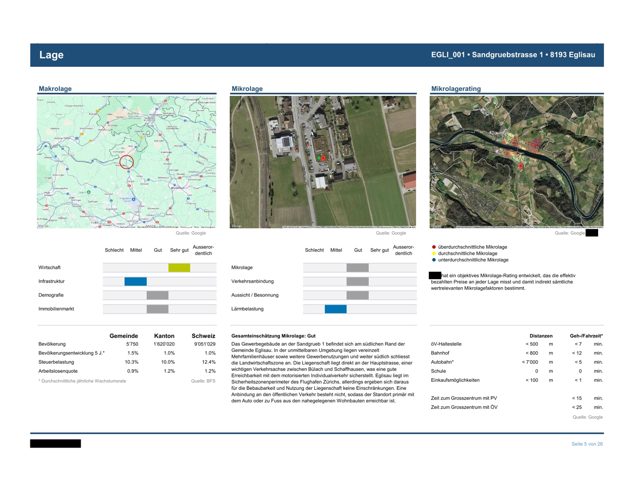Click the 'Bahnhof' row label
The height and width of the screenshot is (495, 640).
(x=440, y=353)
